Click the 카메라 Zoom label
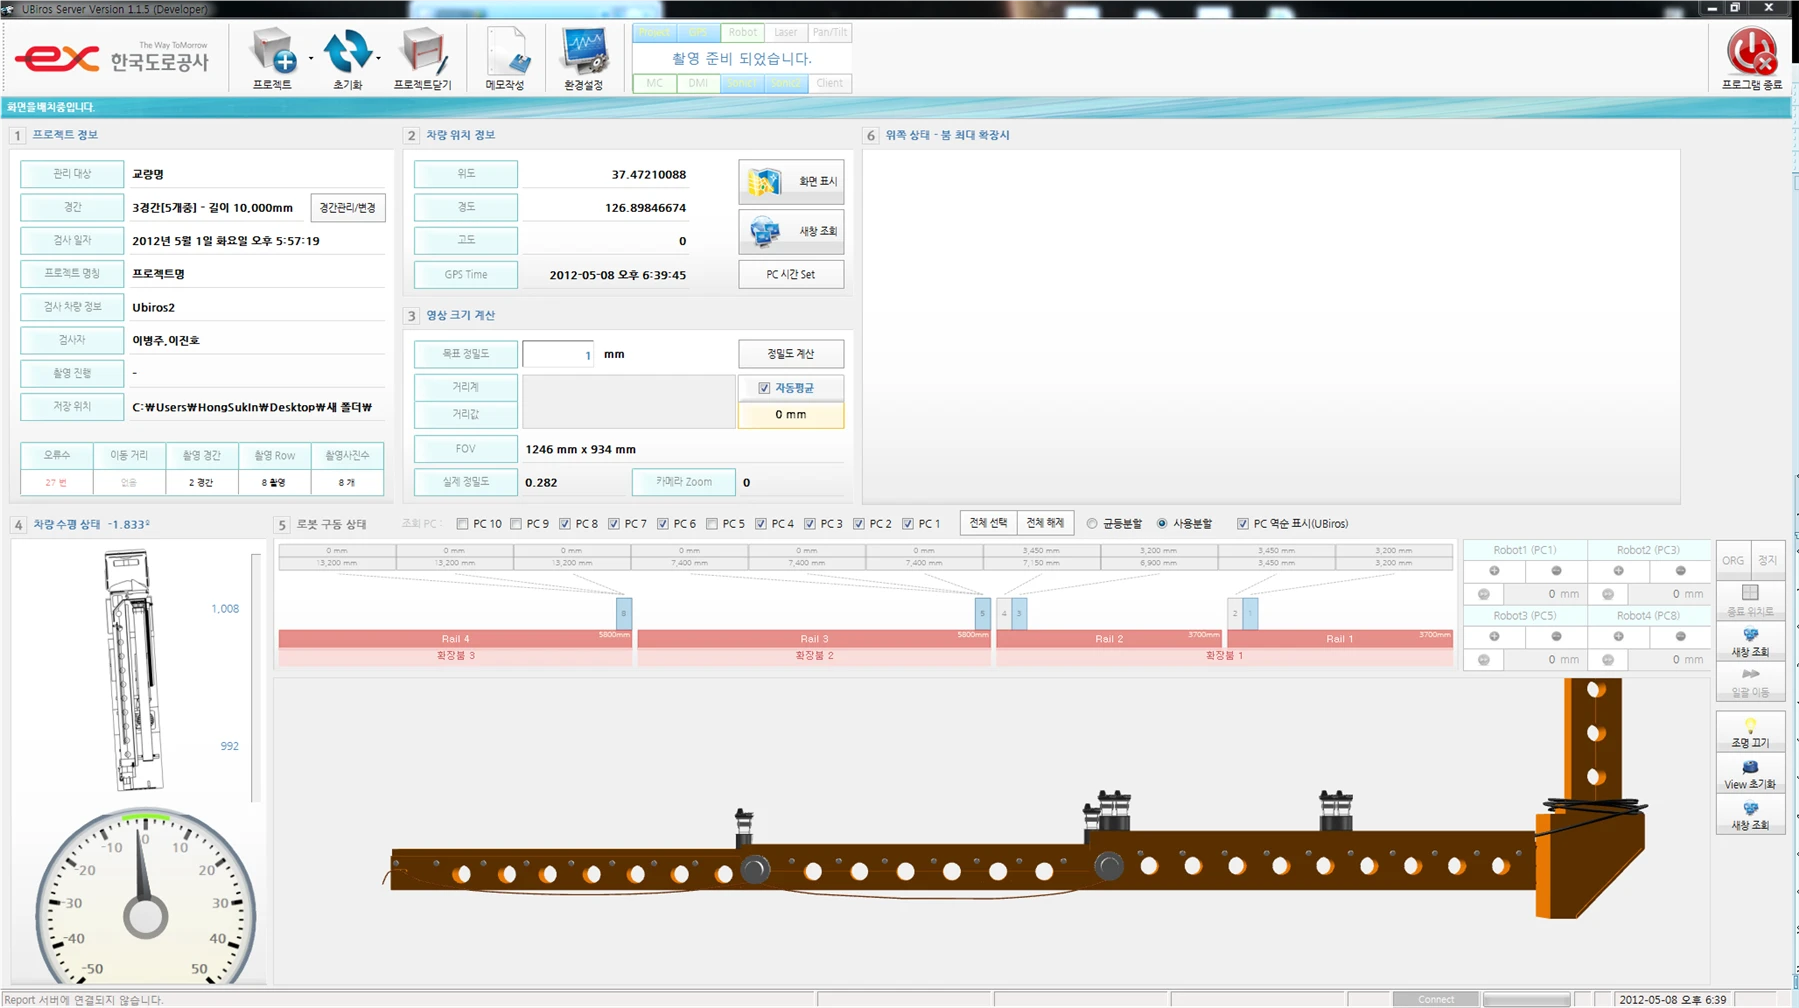Image resolution: width=1799 pixels, height=1008 pixels. tap(684, 482)
